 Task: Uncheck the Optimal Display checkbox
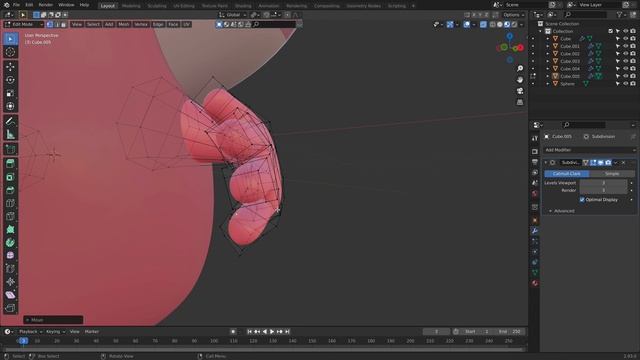point(582,200)
